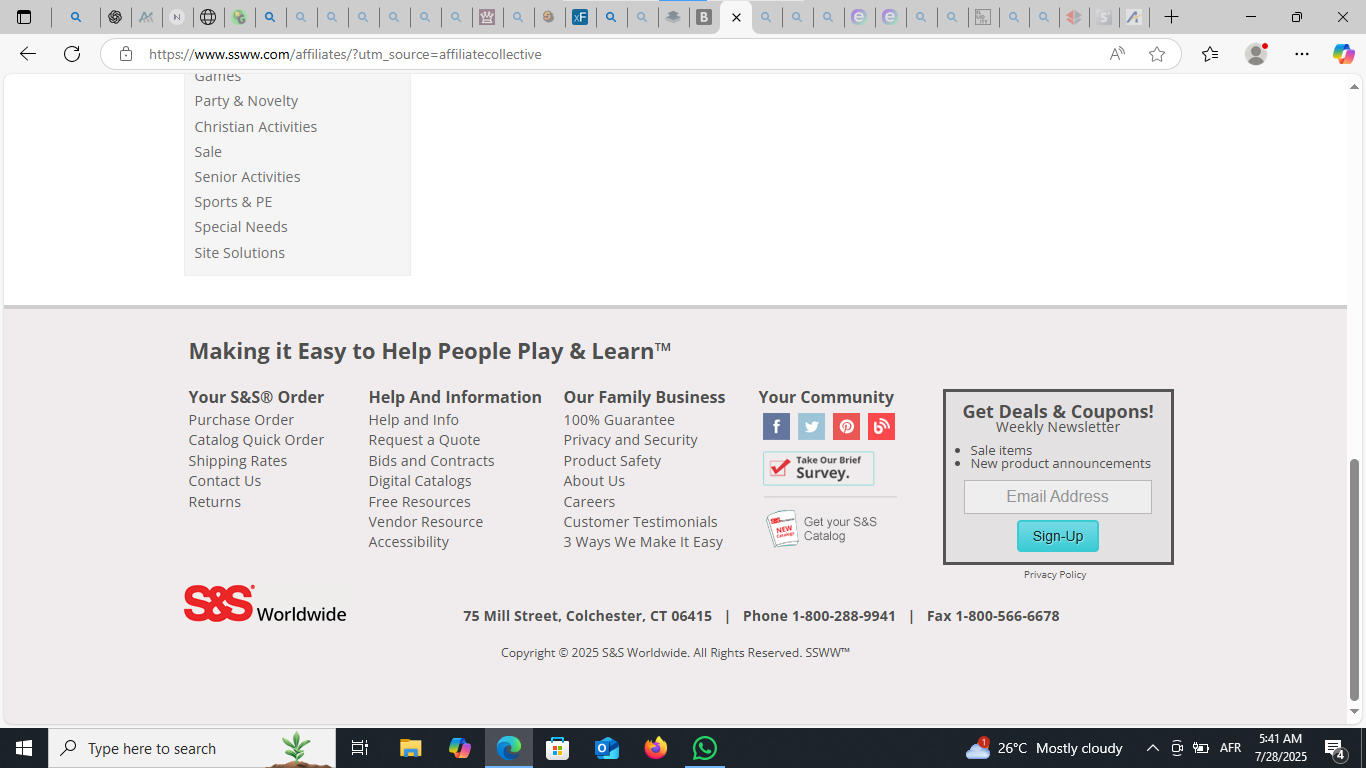Open the Privacy Policy link under newsletter
Screen dimensions: 1366x768
1055,575
